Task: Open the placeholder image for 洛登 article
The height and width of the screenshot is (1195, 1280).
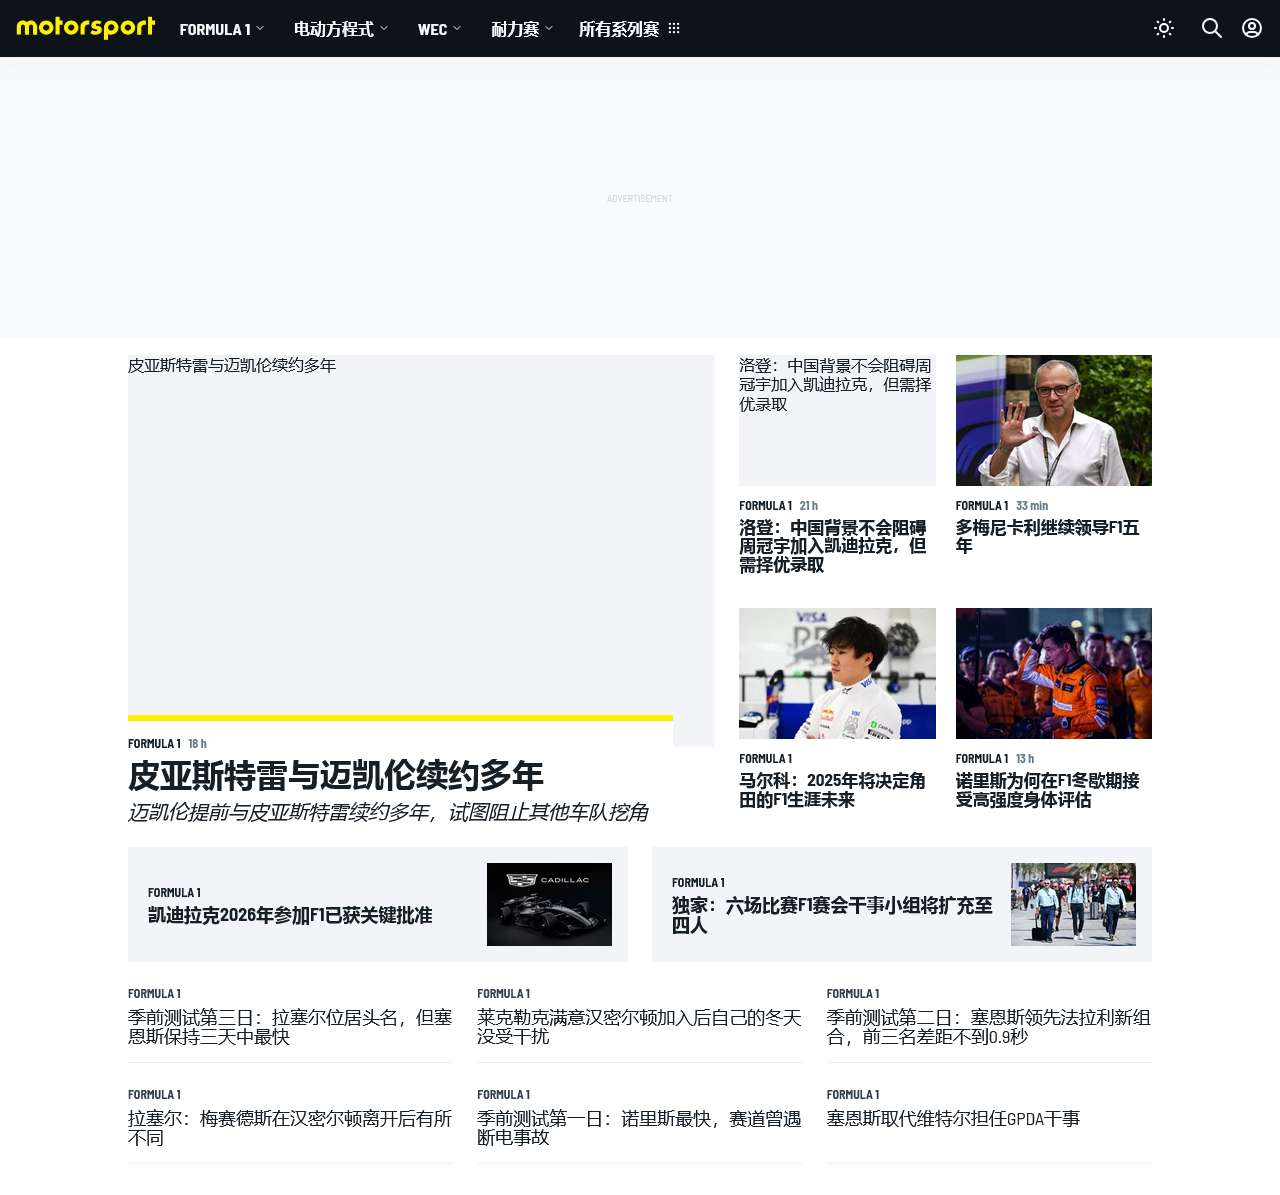Action: [x=837, y=420]
